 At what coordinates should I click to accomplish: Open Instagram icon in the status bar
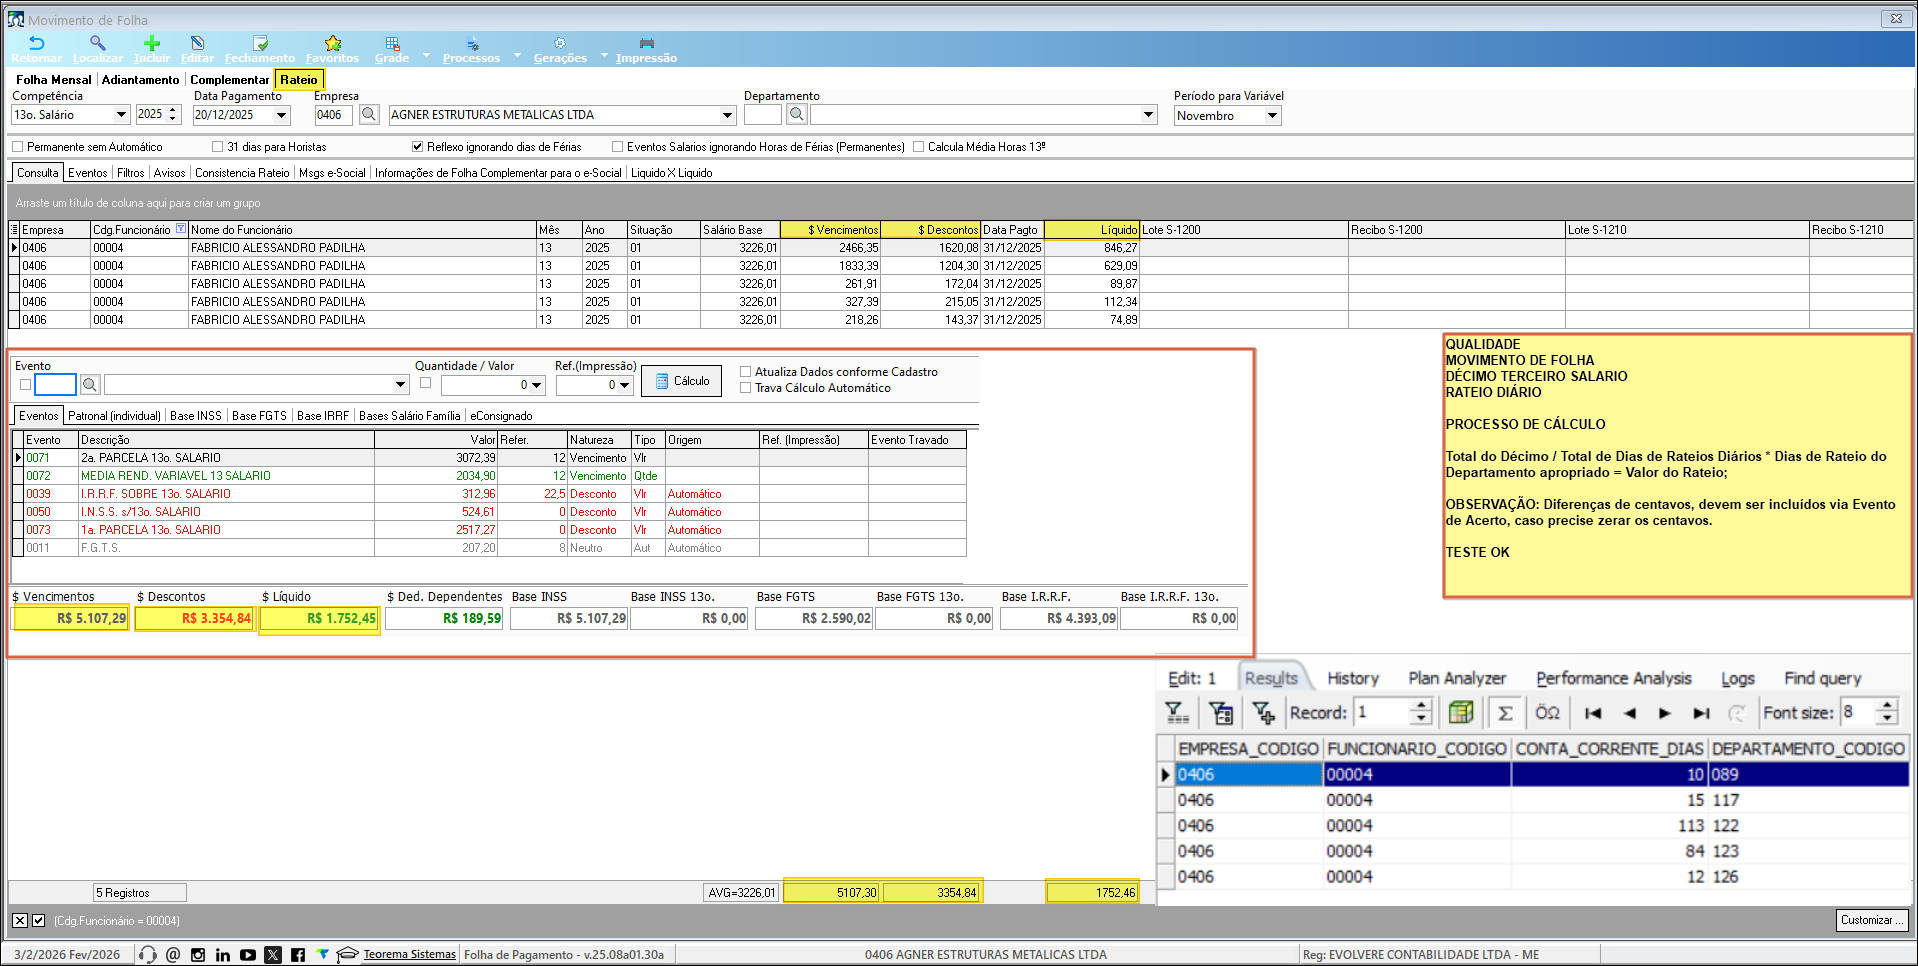click(x=198, y=955)
